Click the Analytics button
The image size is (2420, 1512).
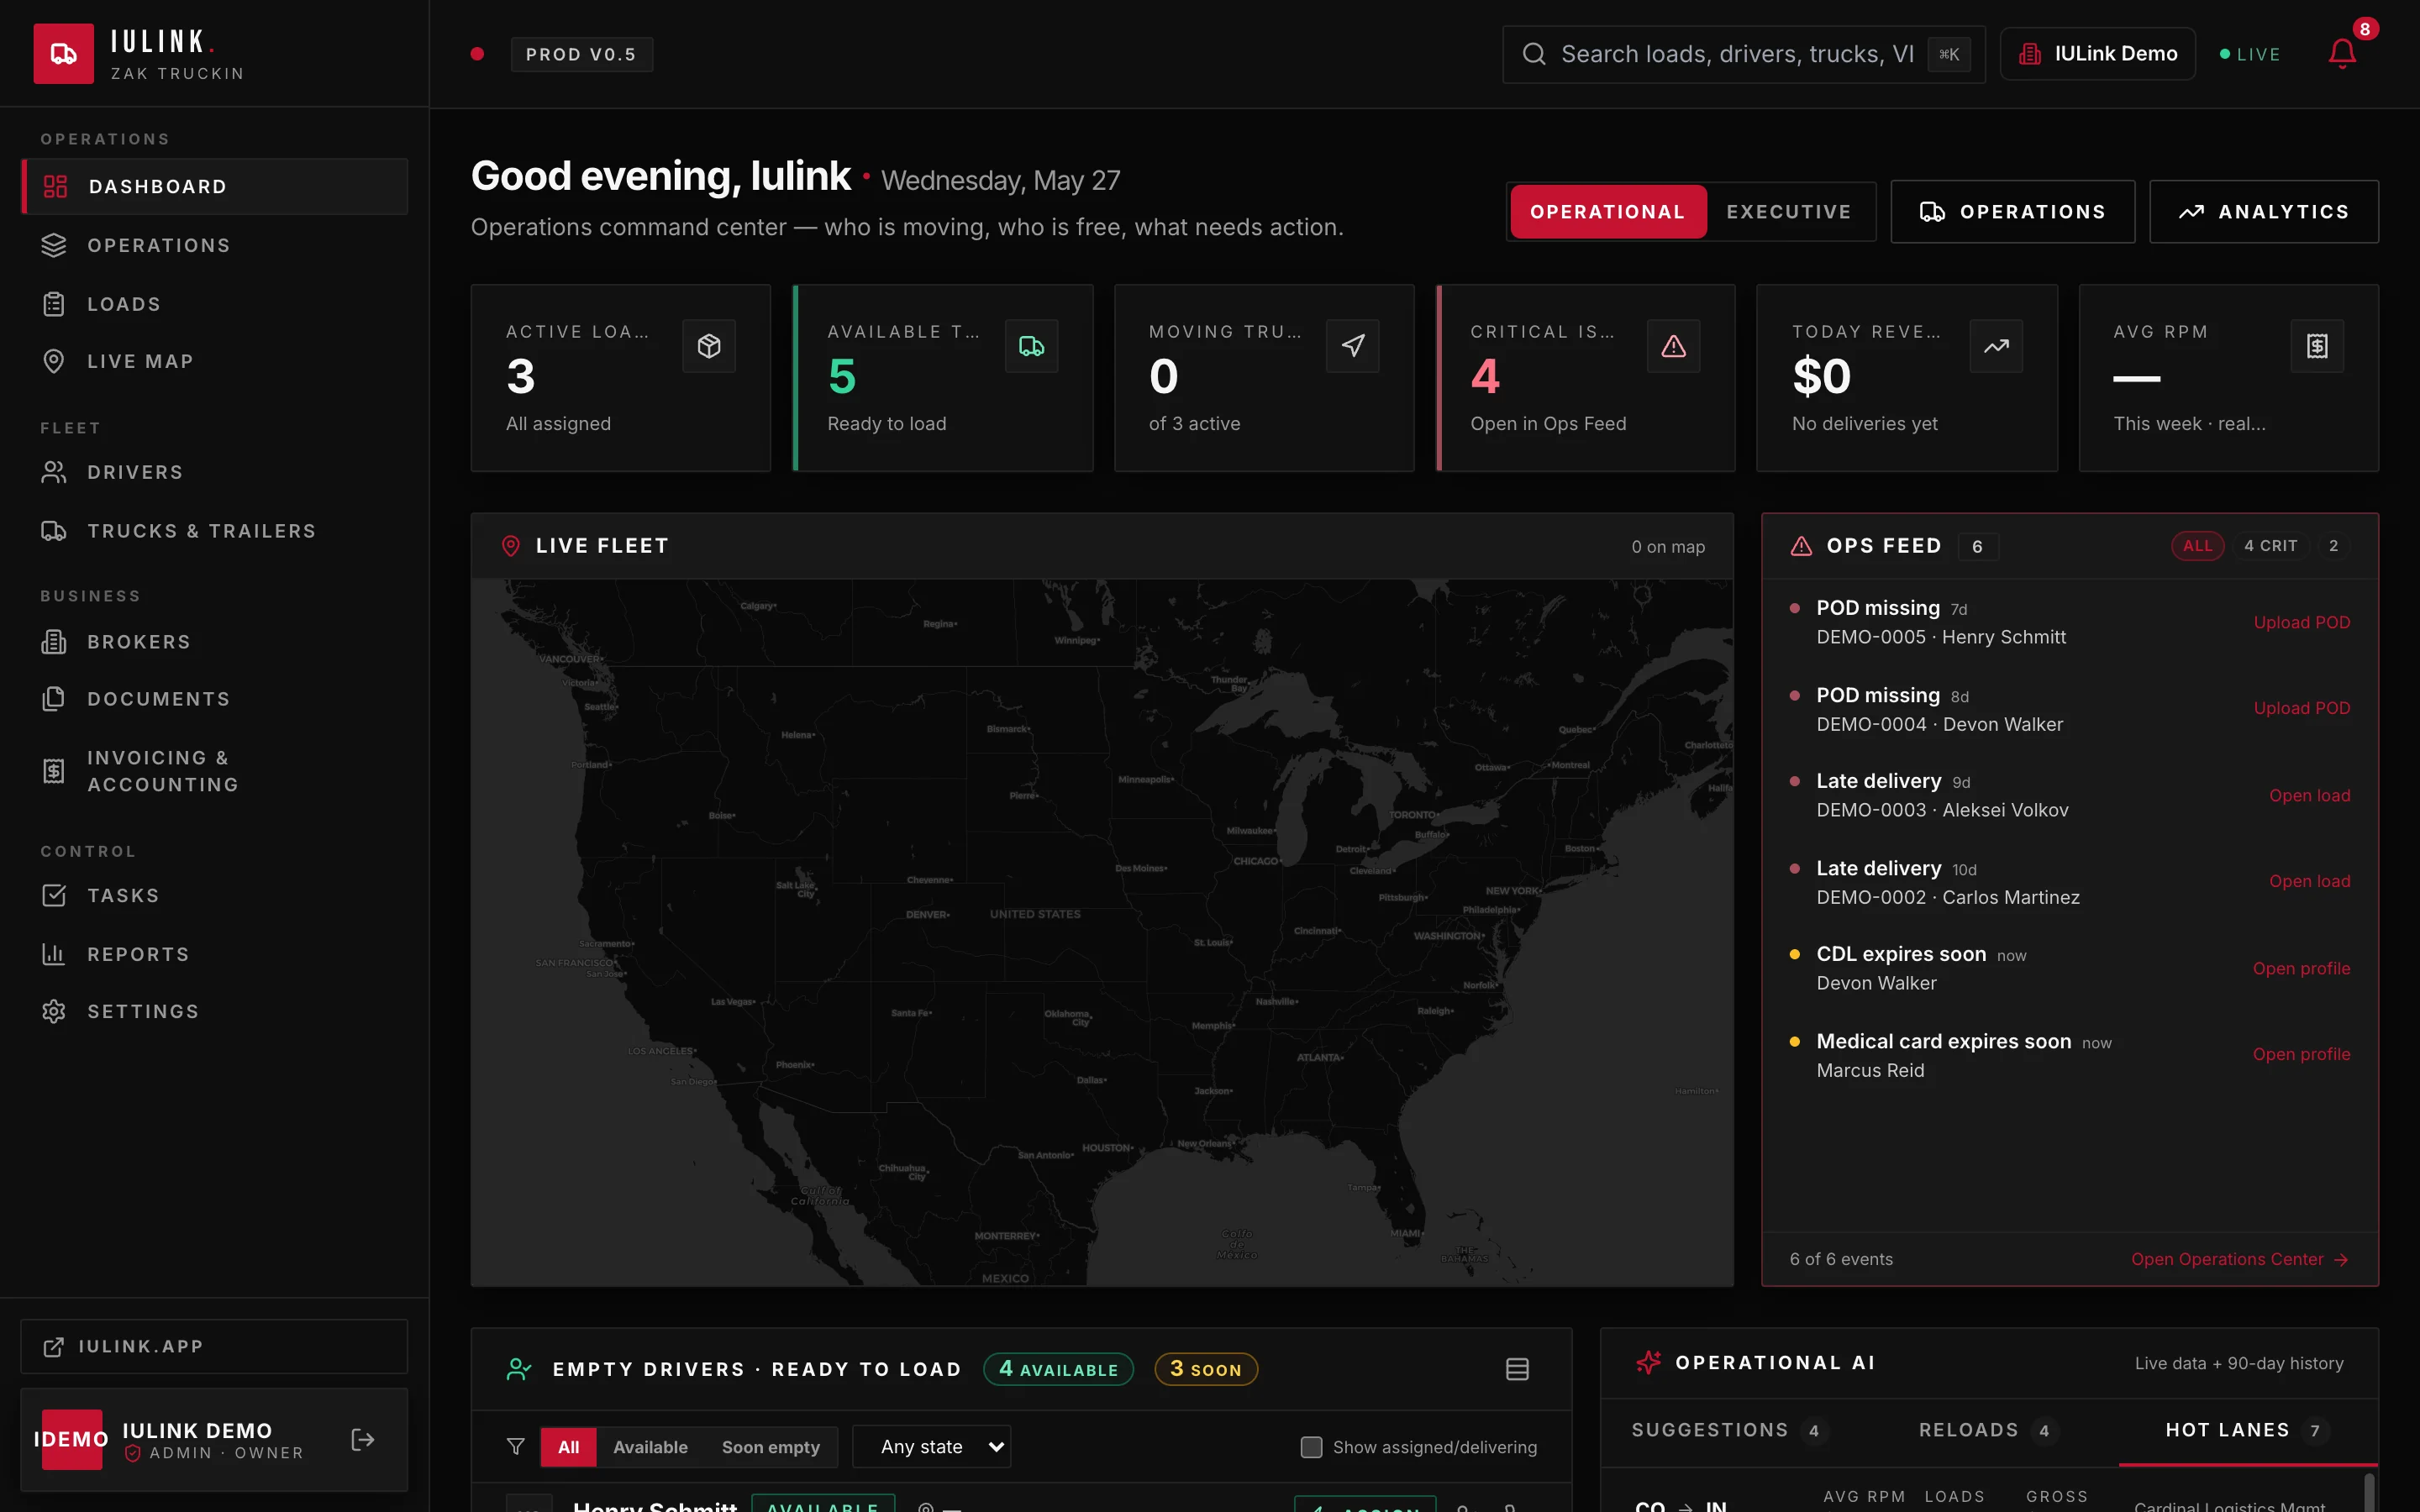pyautogui.click(x=2264, y=212)
